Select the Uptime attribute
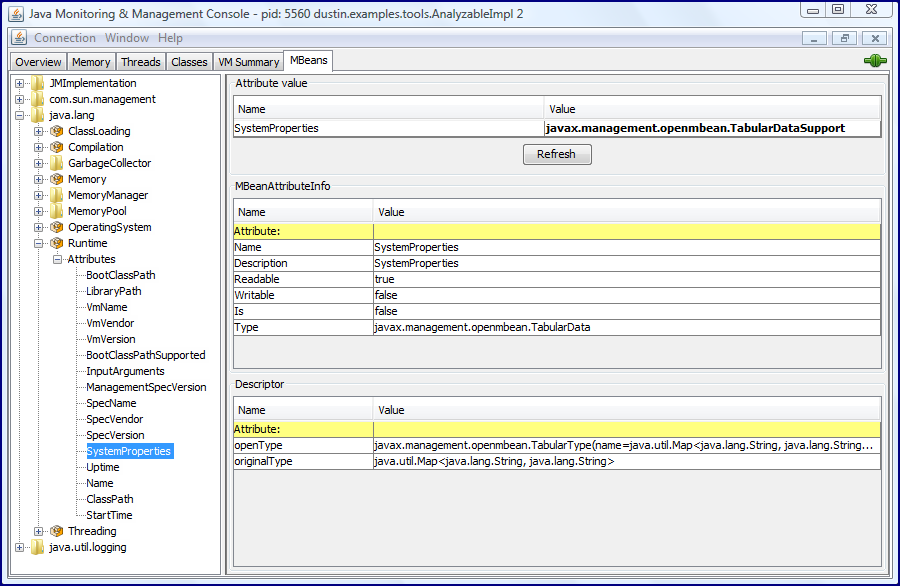 point(103,467)
